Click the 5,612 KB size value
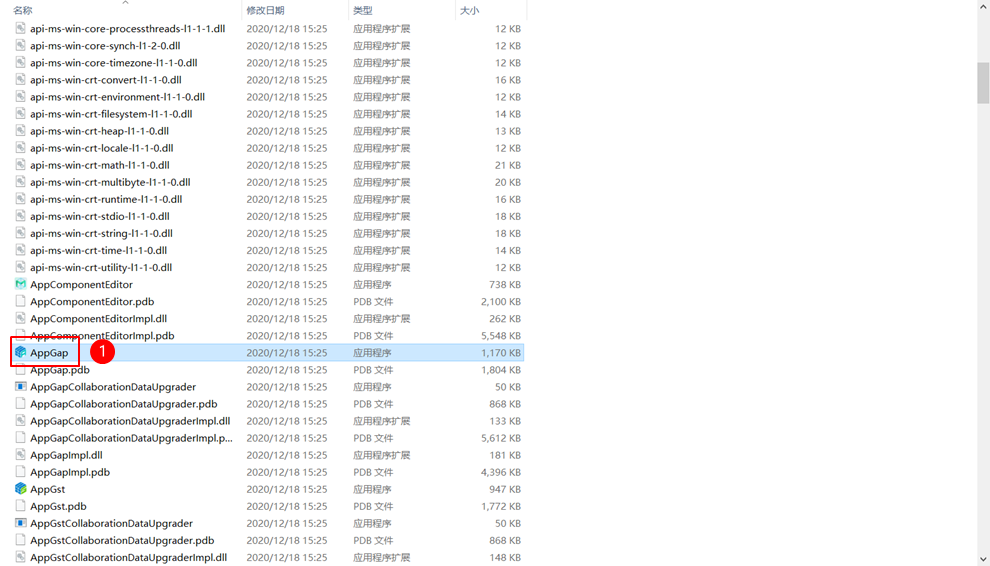Image resolution: width=990 pixels, height=566 pixels. (501, 438)
